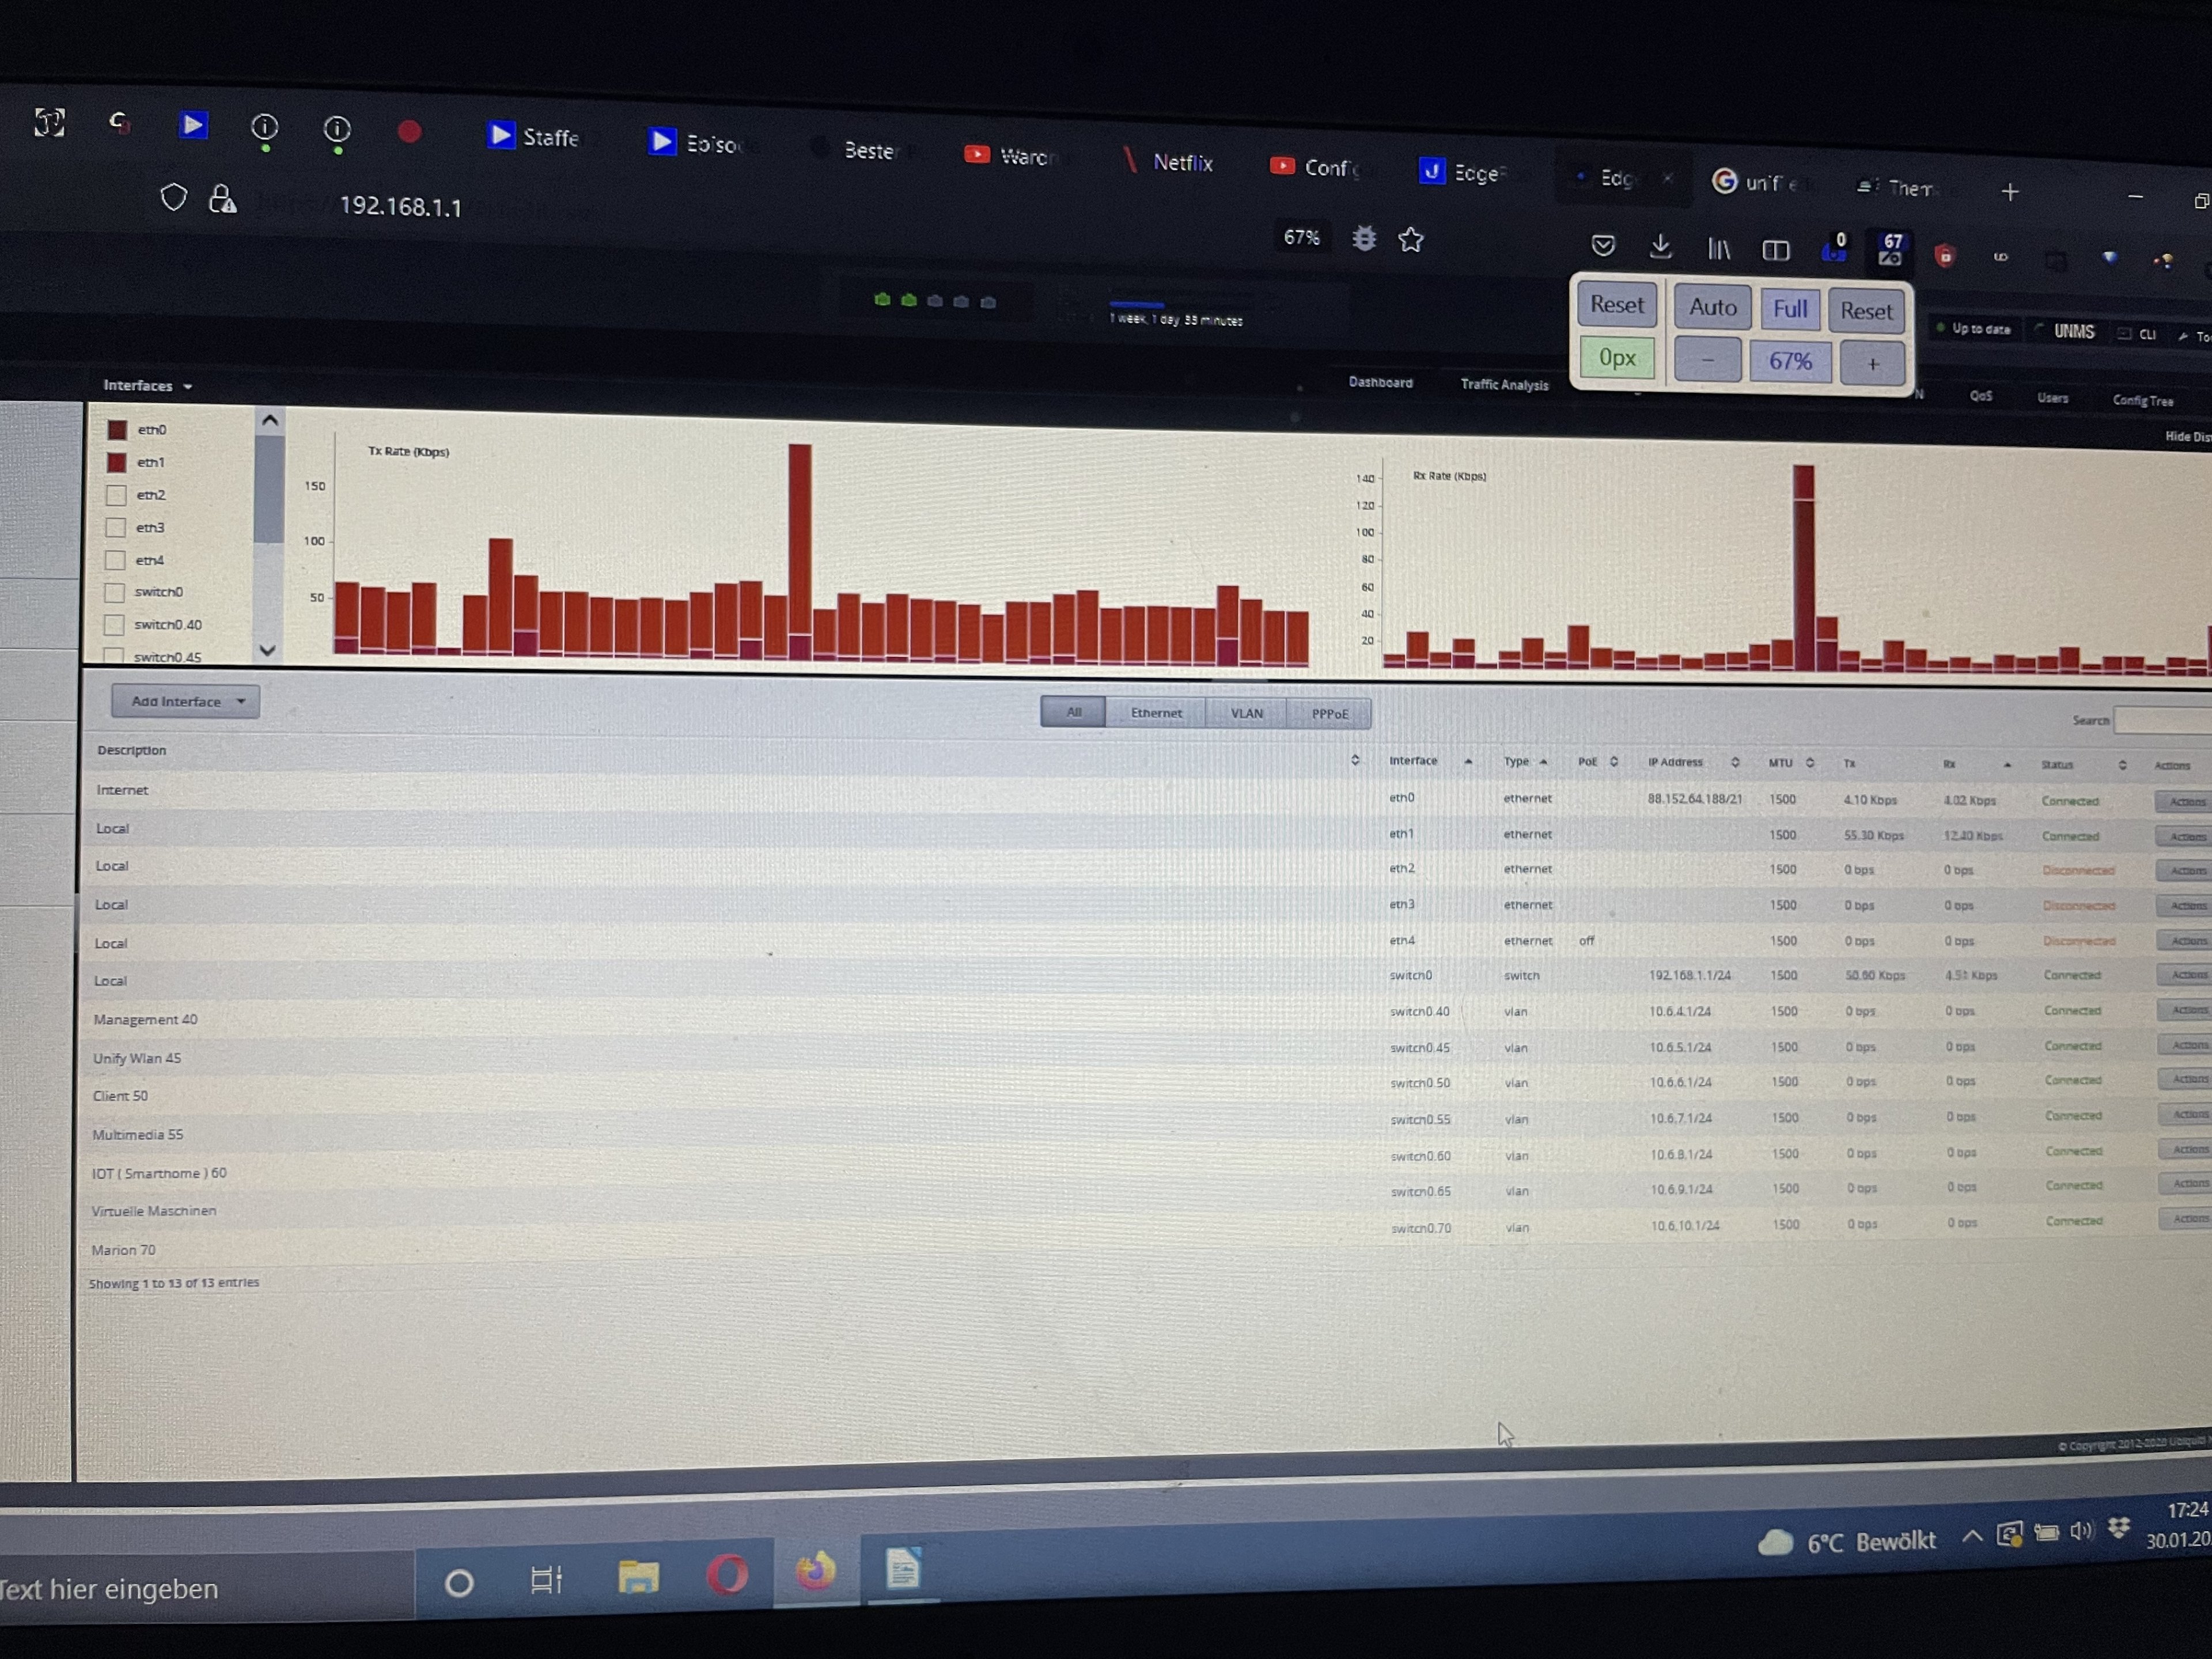2212x1659 pixels.
Task: Click the shield tracking protection icon
Action: point(174,198)
